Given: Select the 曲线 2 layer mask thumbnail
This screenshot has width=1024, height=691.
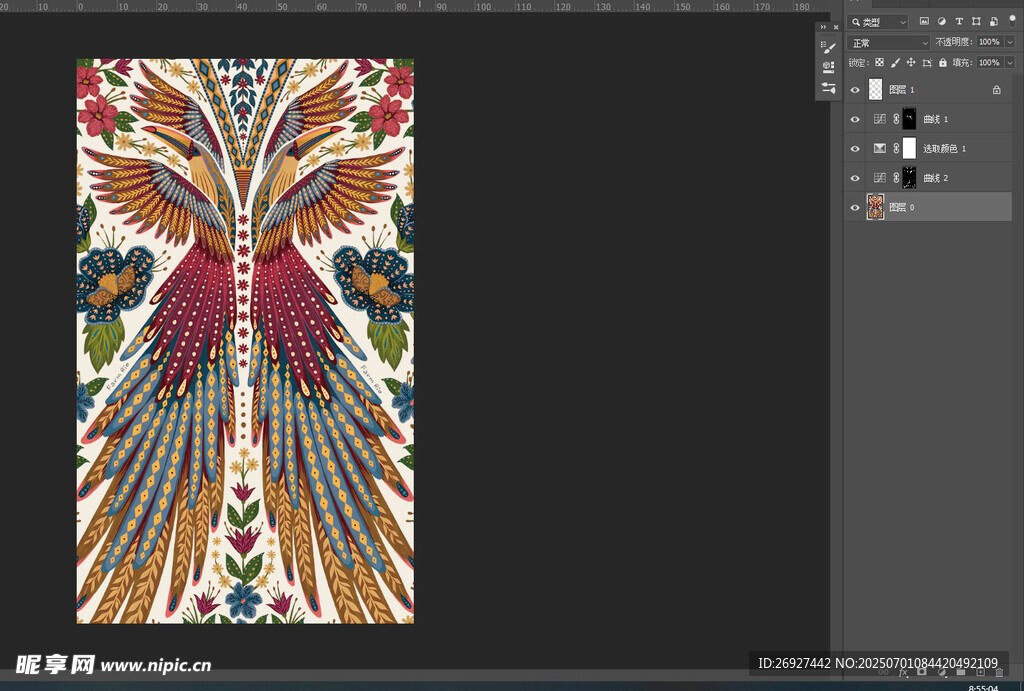Looking at the screenshot, I should [909, 178].
